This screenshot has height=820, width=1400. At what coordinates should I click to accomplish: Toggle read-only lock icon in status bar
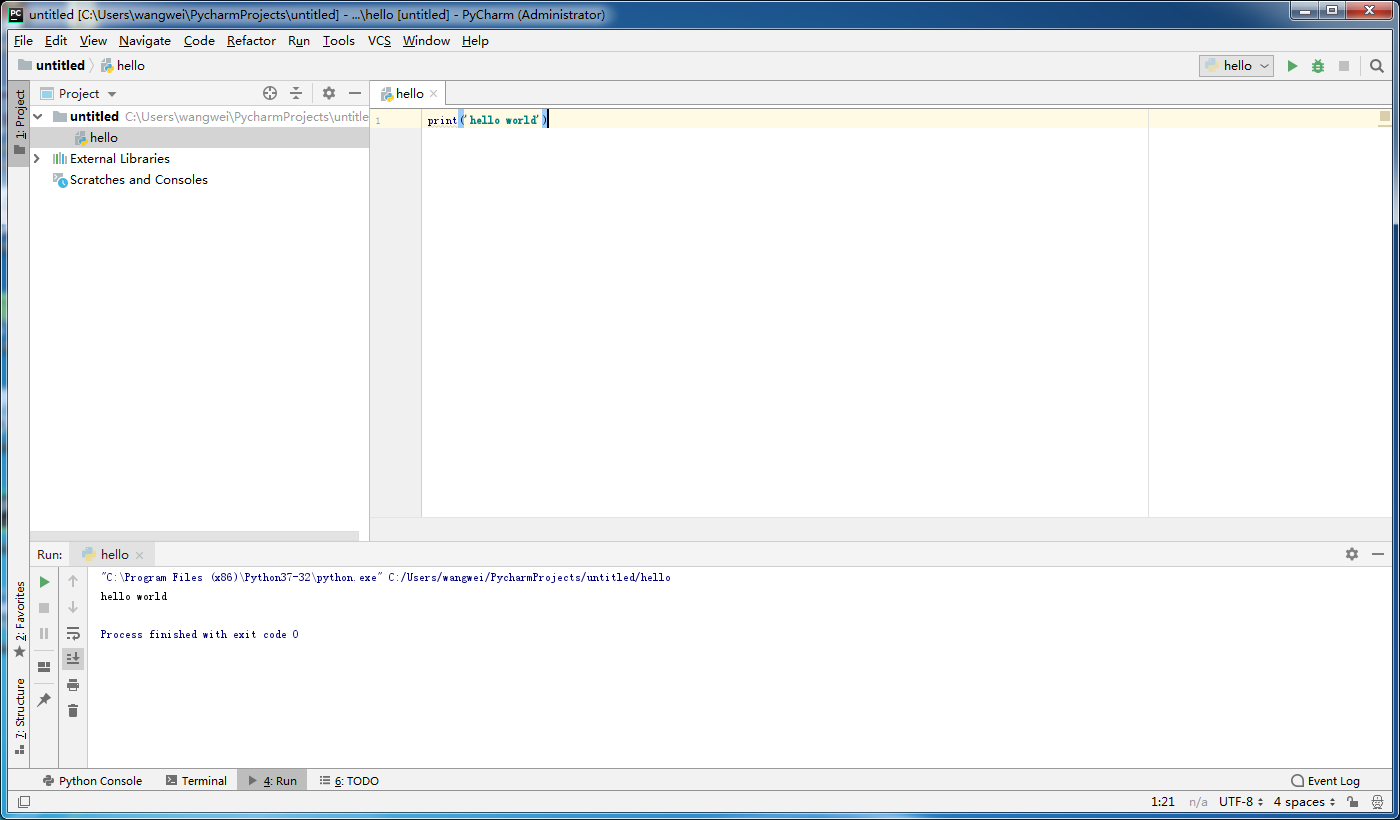(x=1352, y=802)
